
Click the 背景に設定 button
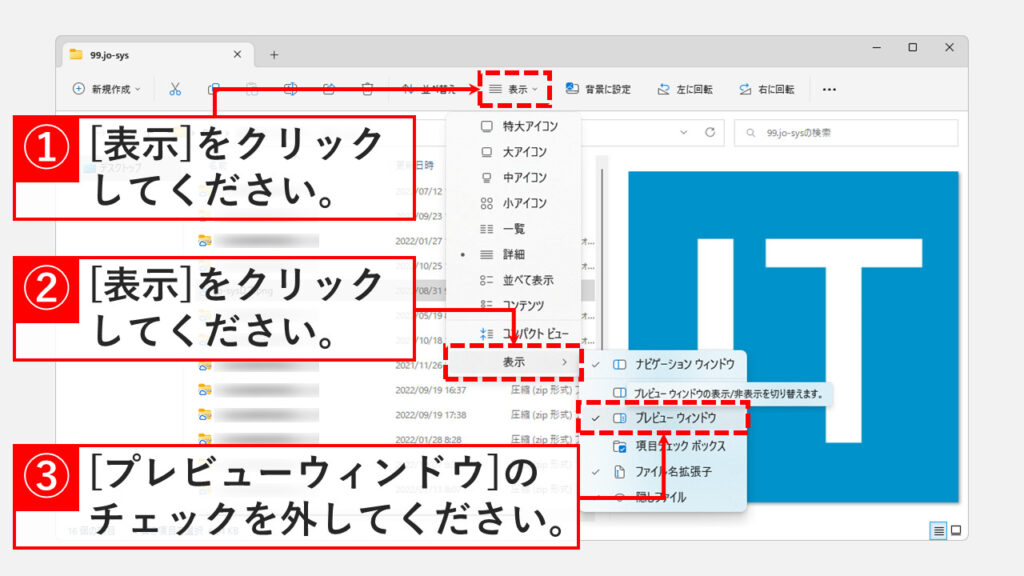point(598,89)
